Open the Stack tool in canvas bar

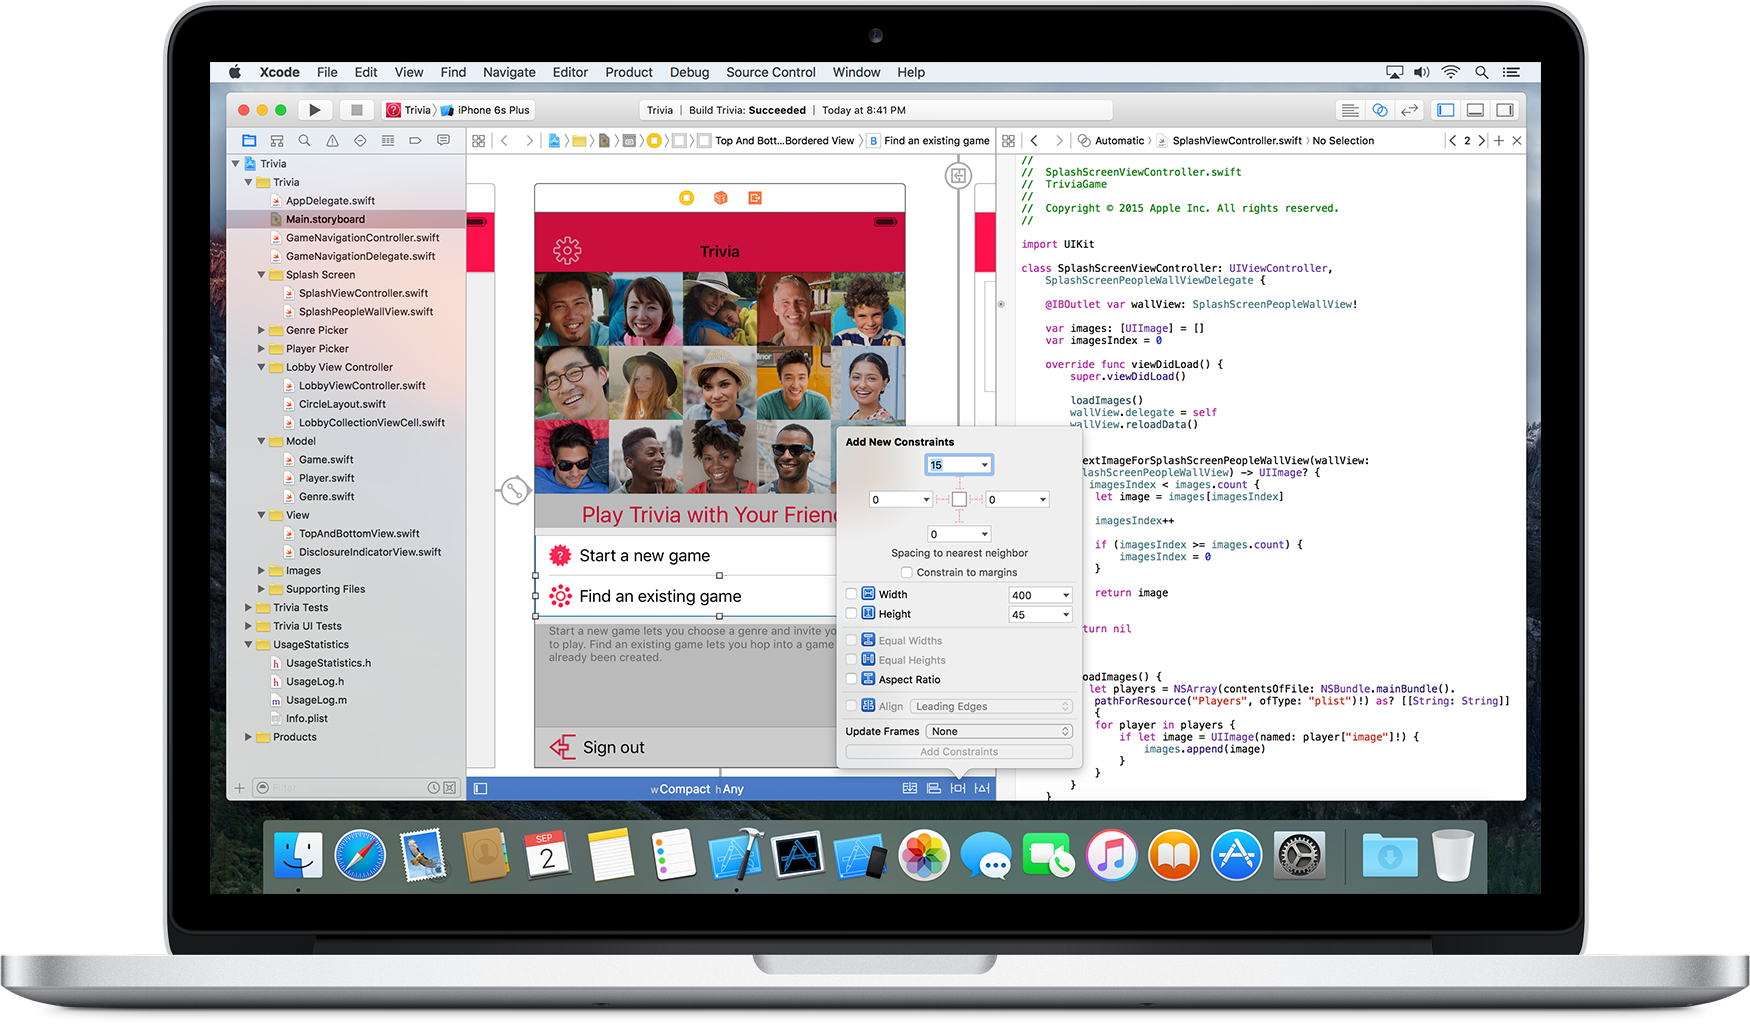910,789
